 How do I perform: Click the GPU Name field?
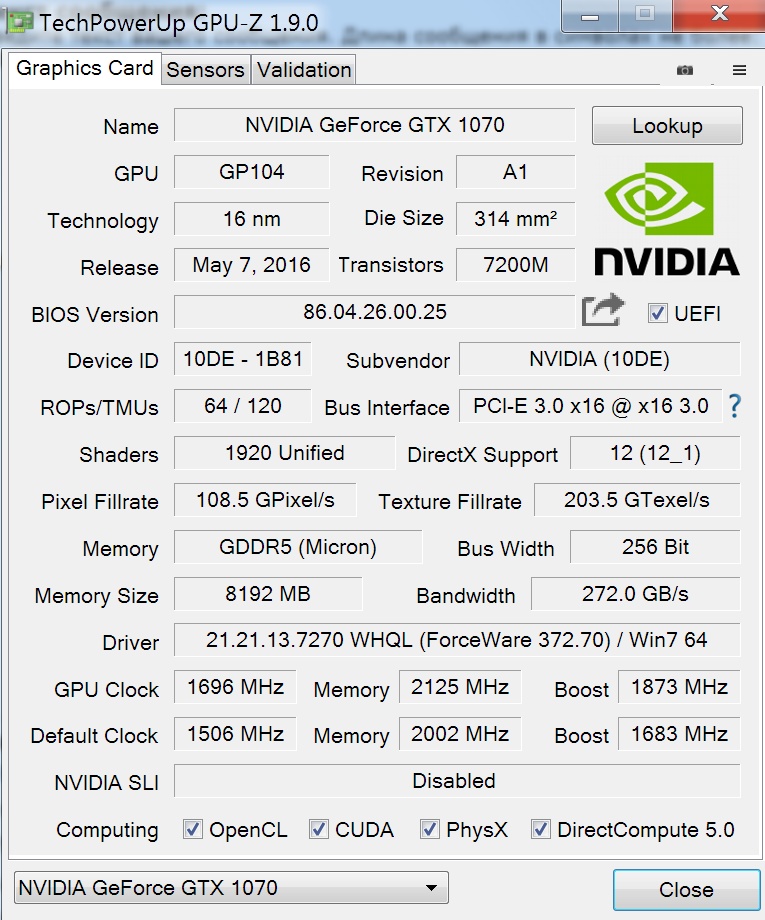(375, 126)
